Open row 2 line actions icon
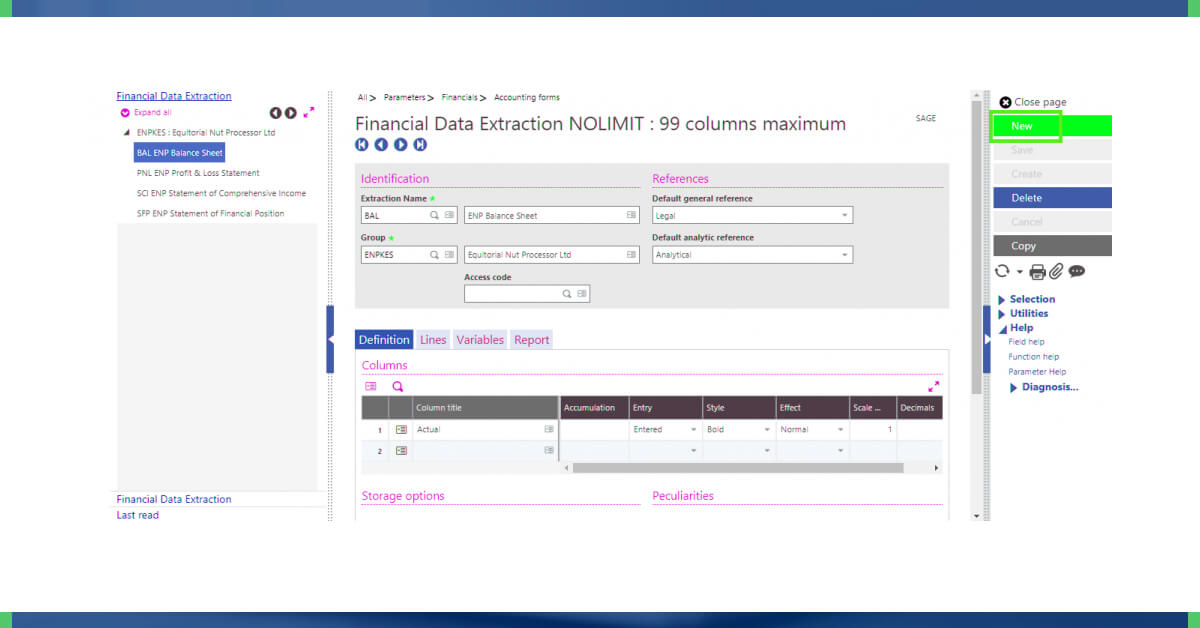 click(401, 451)
